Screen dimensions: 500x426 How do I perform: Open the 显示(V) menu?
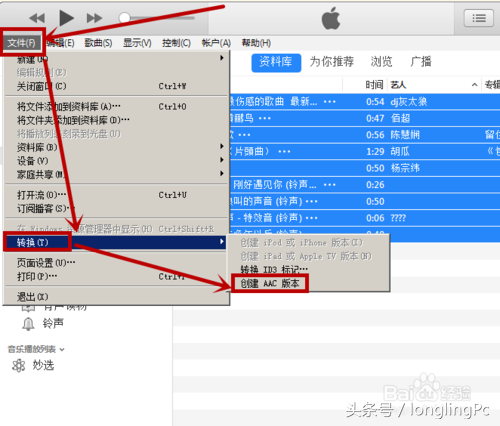click(137, 43)
